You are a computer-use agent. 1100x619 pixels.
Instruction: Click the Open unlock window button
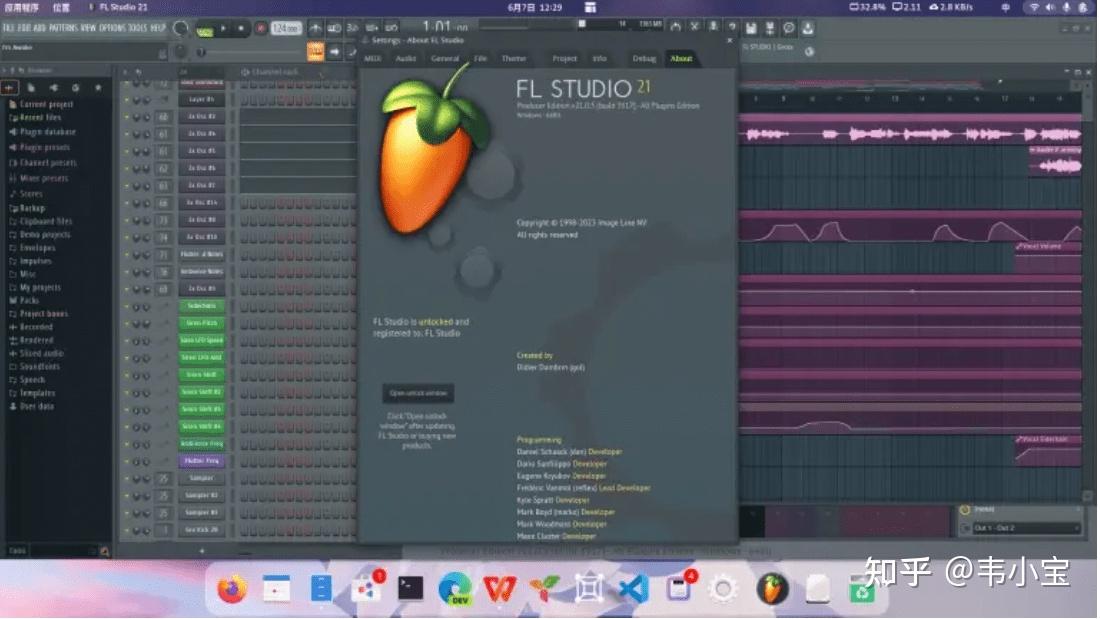418,392
